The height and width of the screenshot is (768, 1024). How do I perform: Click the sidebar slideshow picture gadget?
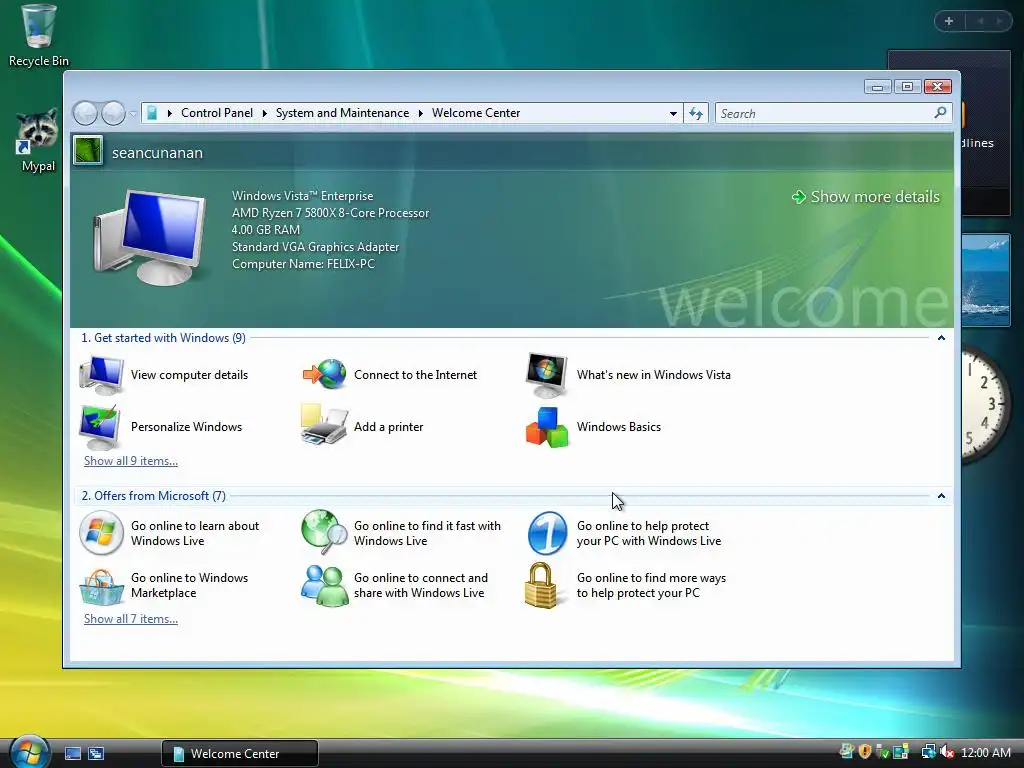[986, 280]
